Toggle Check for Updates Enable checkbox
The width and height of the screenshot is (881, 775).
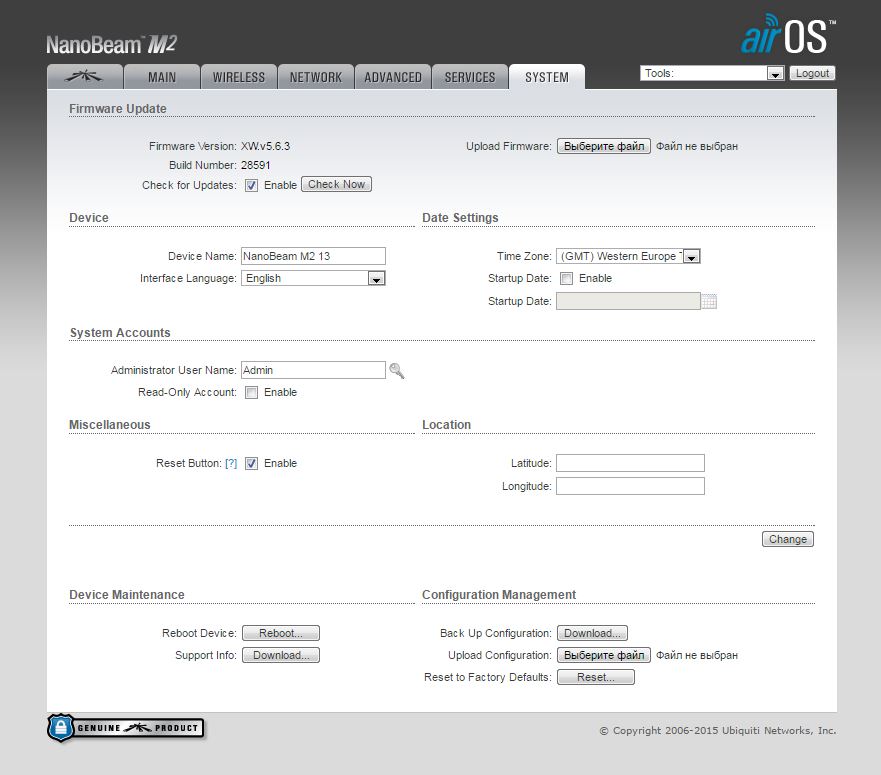[x=251, y=185]
